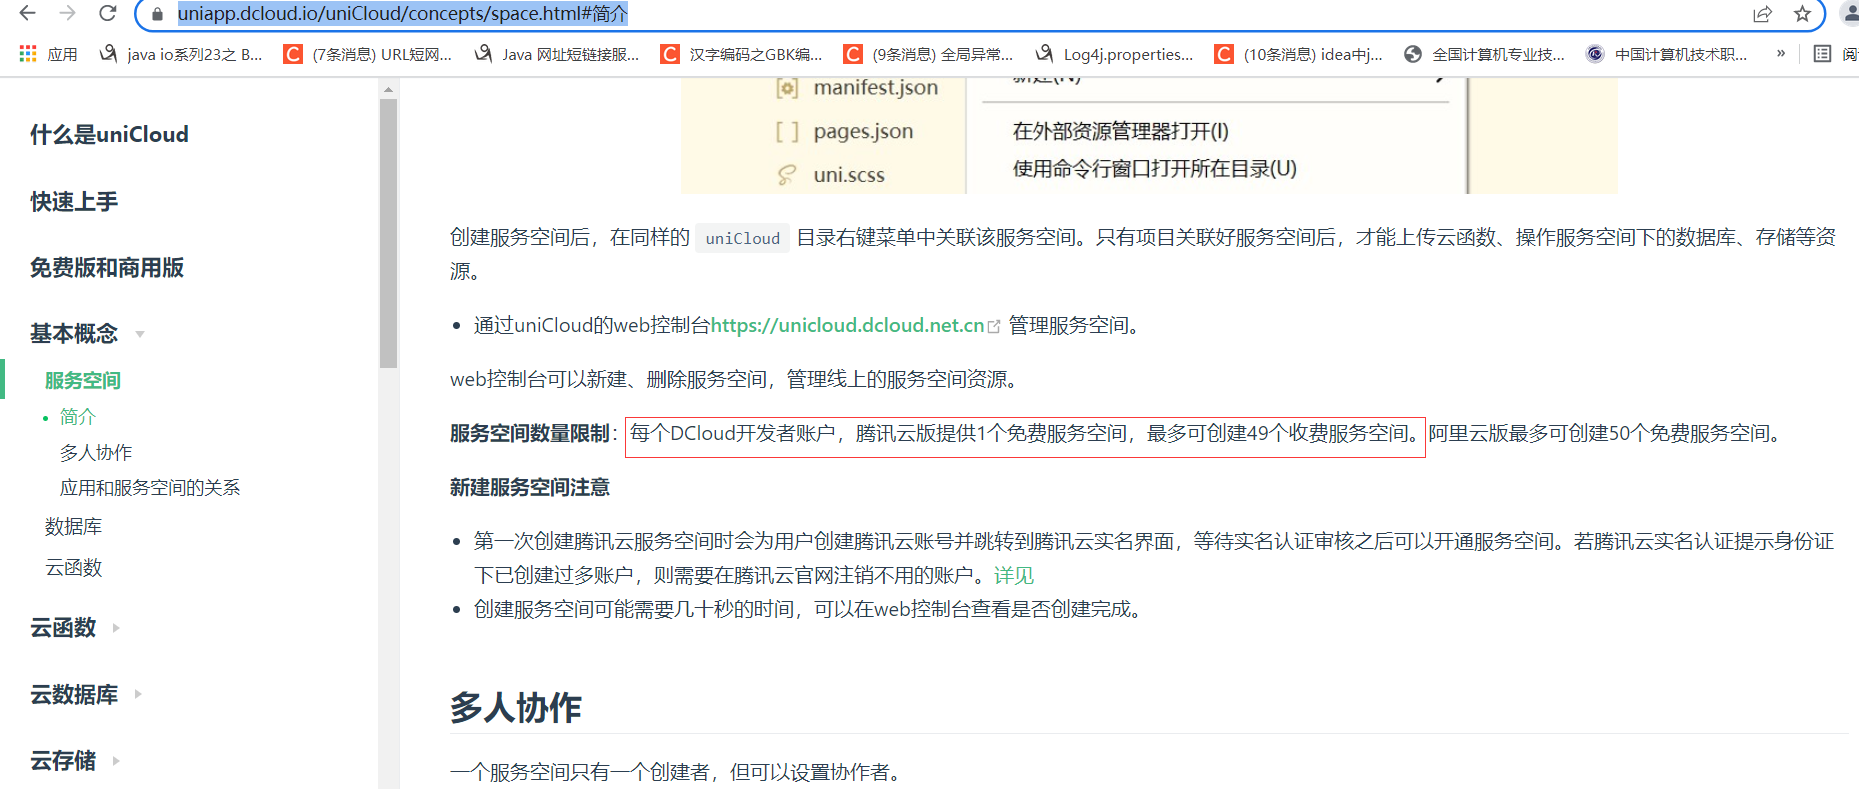Click the browser back arrow
The width and height of the screenshot is (1859, 789).
(27, 13)
